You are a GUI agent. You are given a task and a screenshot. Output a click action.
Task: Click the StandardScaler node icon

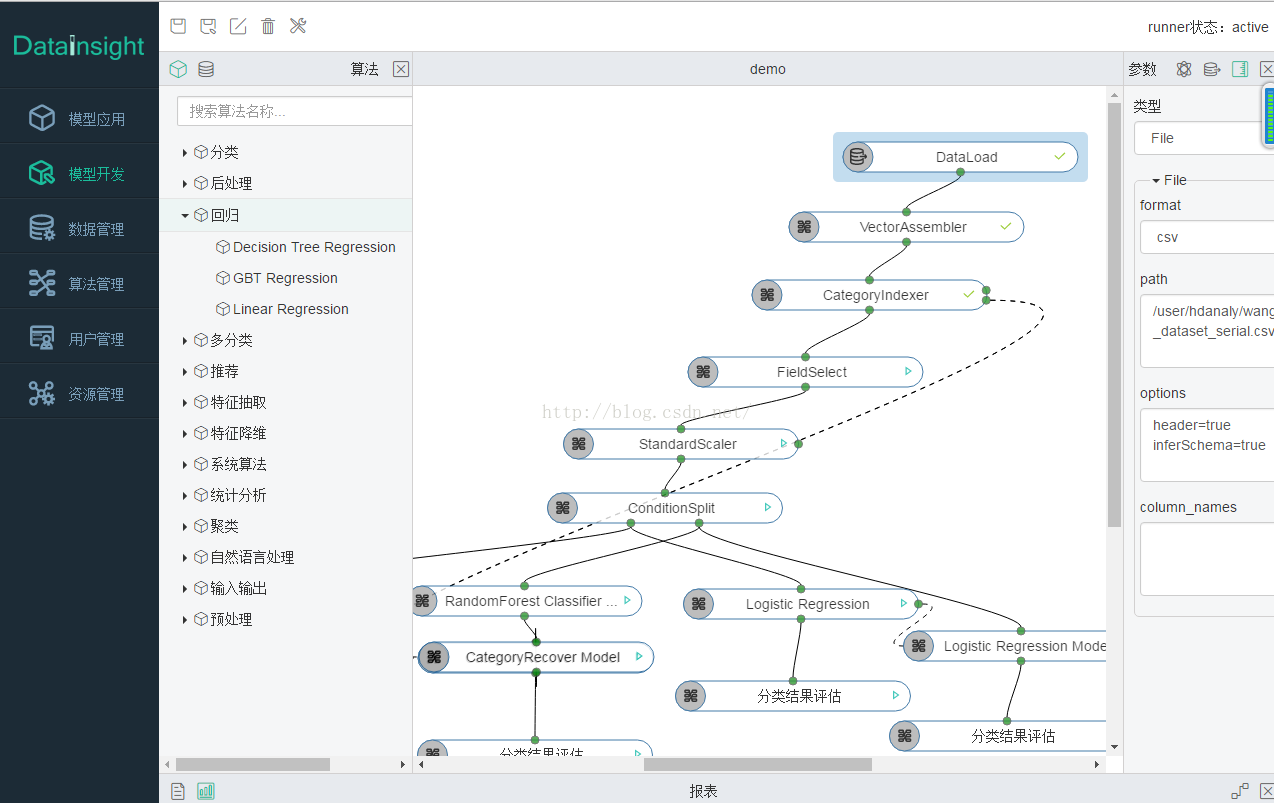pyautogui.click(x=578, y=444)
